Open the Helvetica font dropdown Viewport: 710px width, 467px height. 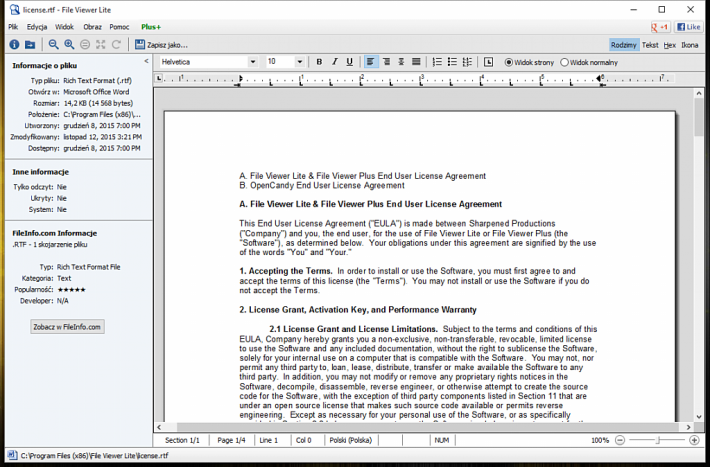point(253,62)
